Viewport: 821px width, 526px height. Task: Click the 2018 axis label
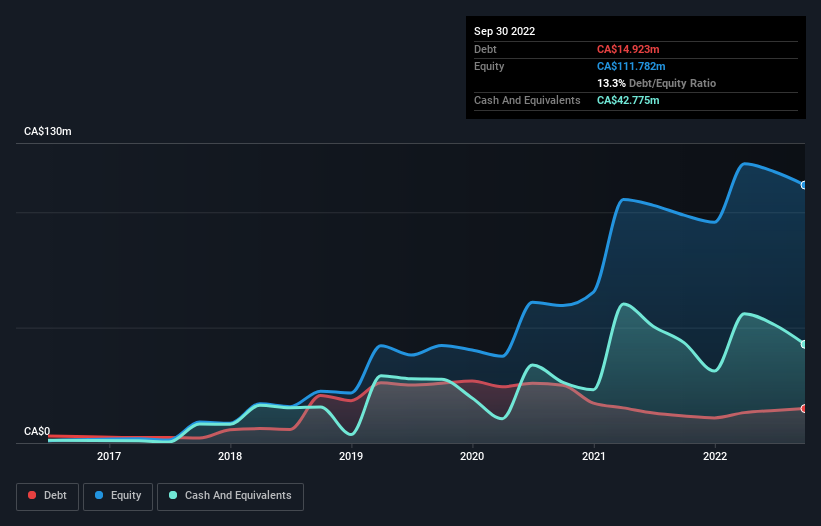tap(230, 456)
